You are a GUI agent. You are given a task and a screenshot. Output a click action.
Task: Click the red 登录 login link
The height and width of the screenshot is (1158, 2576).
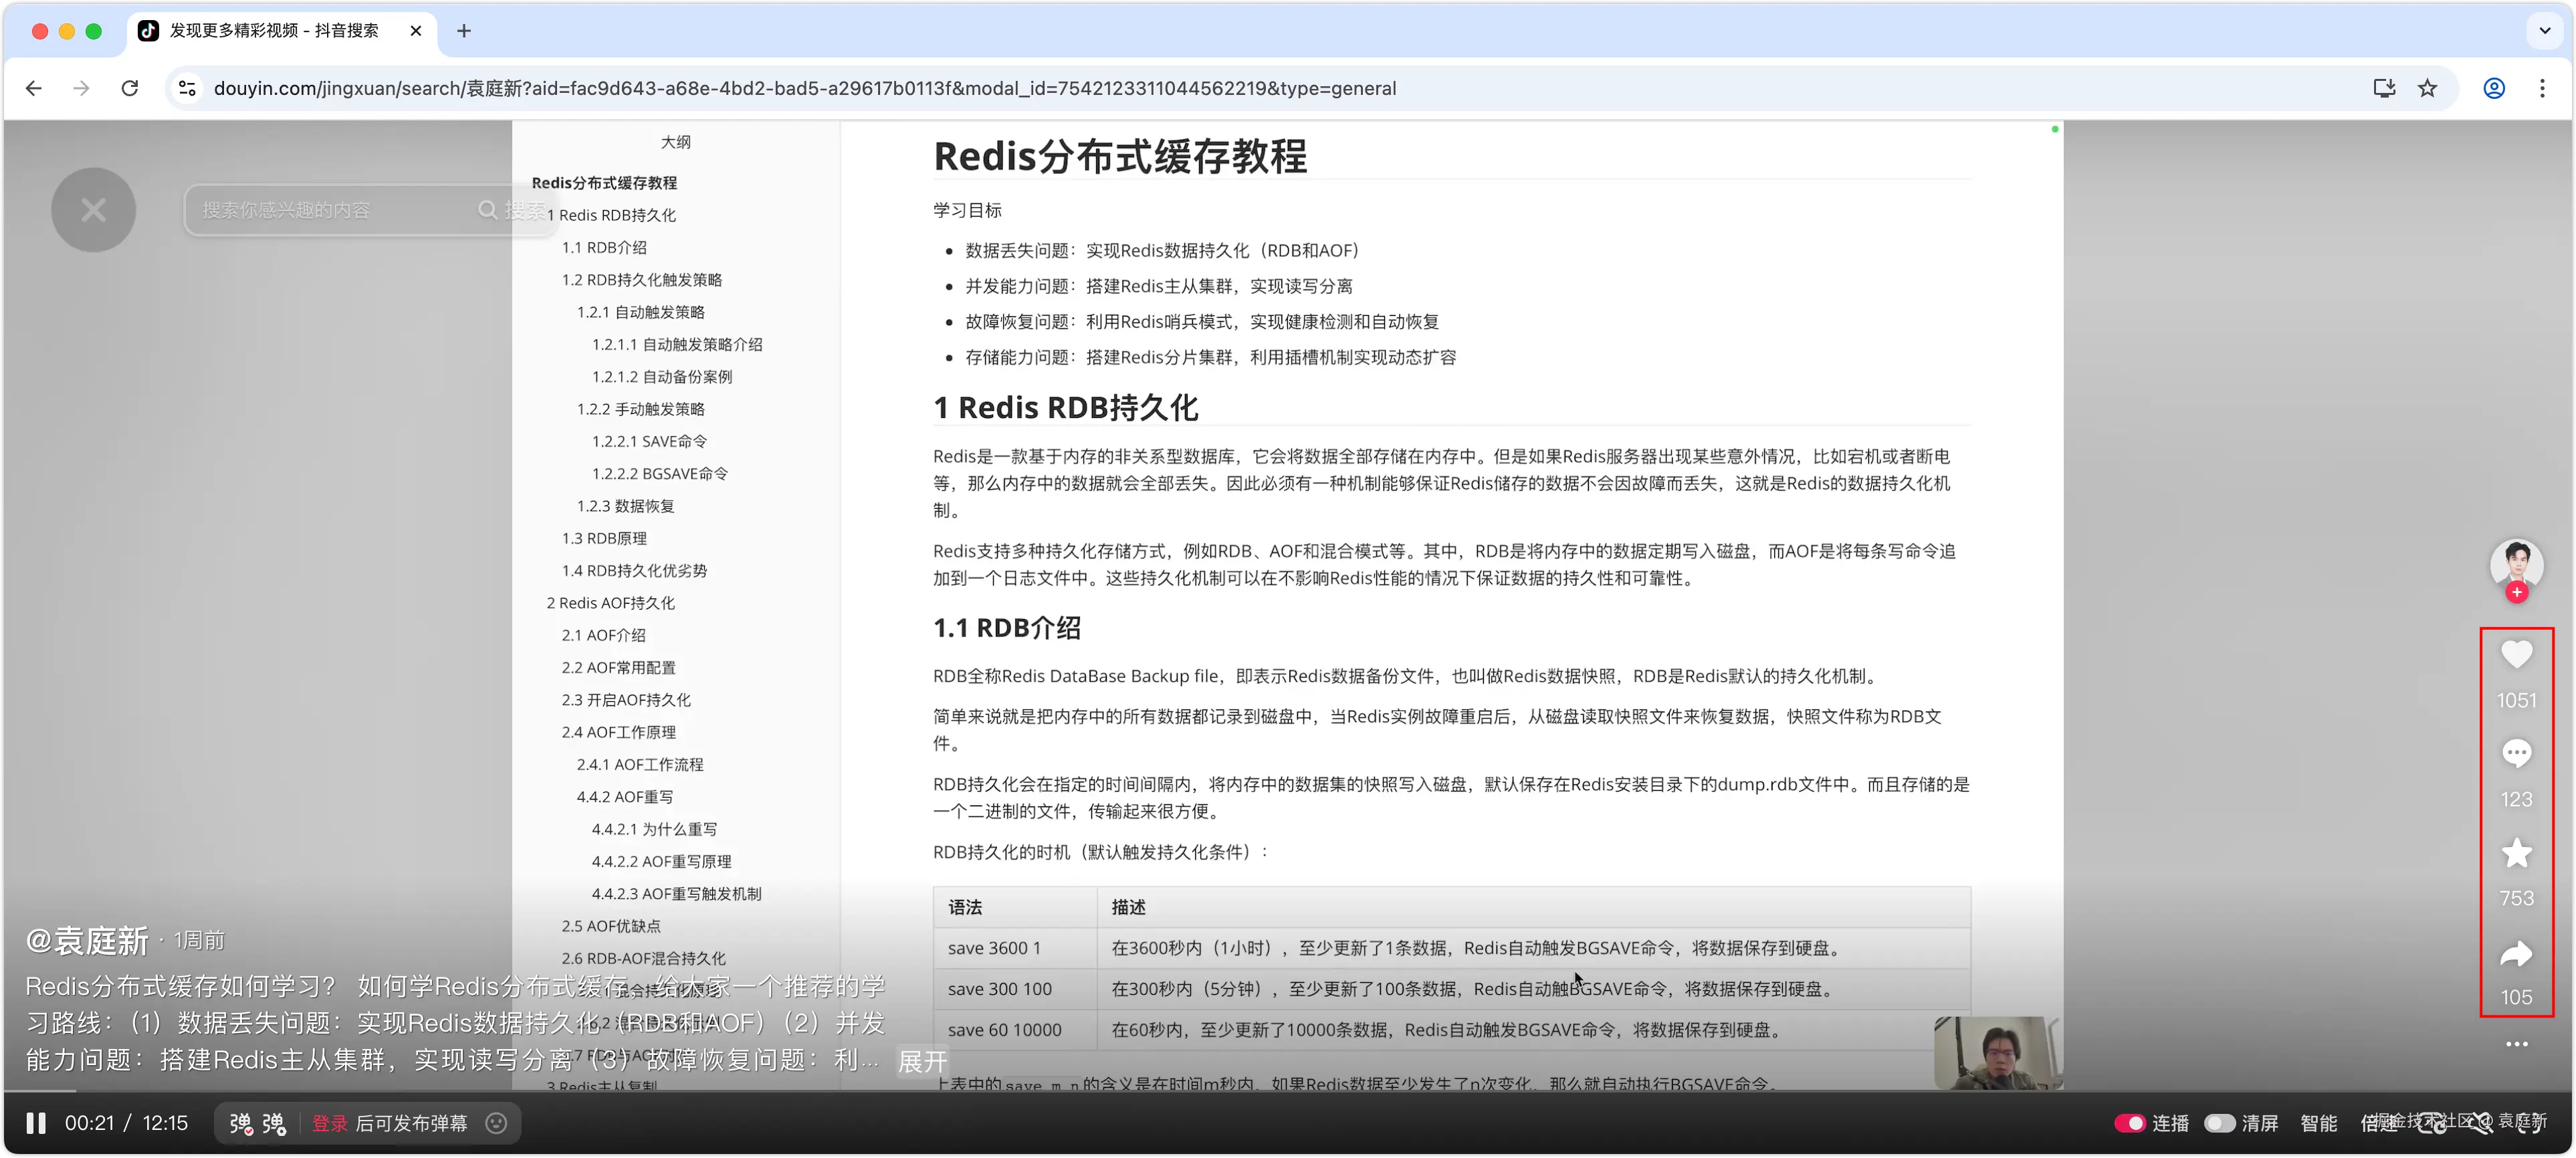[x=329, y=1123]
